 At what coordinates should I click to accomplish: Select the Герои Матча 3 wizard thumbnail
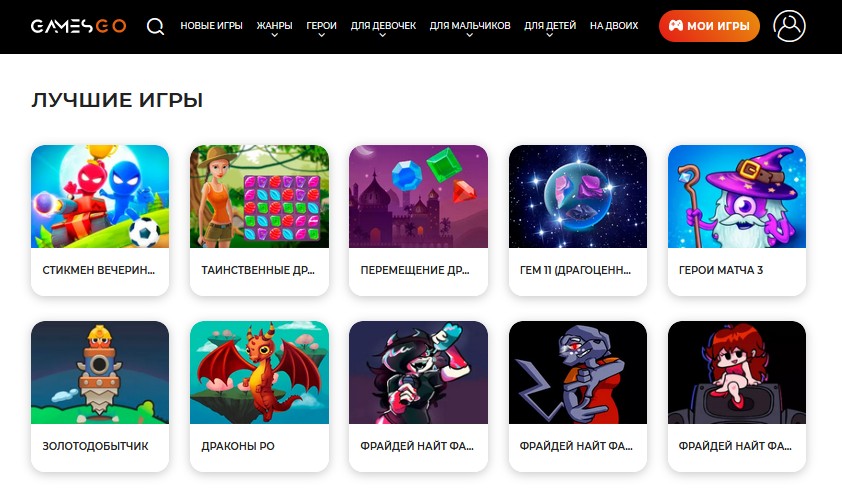coord(737,197)
